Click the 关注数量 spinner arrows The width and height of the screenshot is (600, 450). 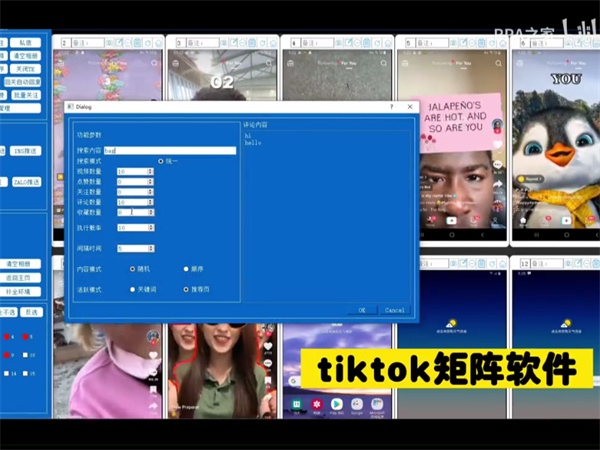(151, 192)
